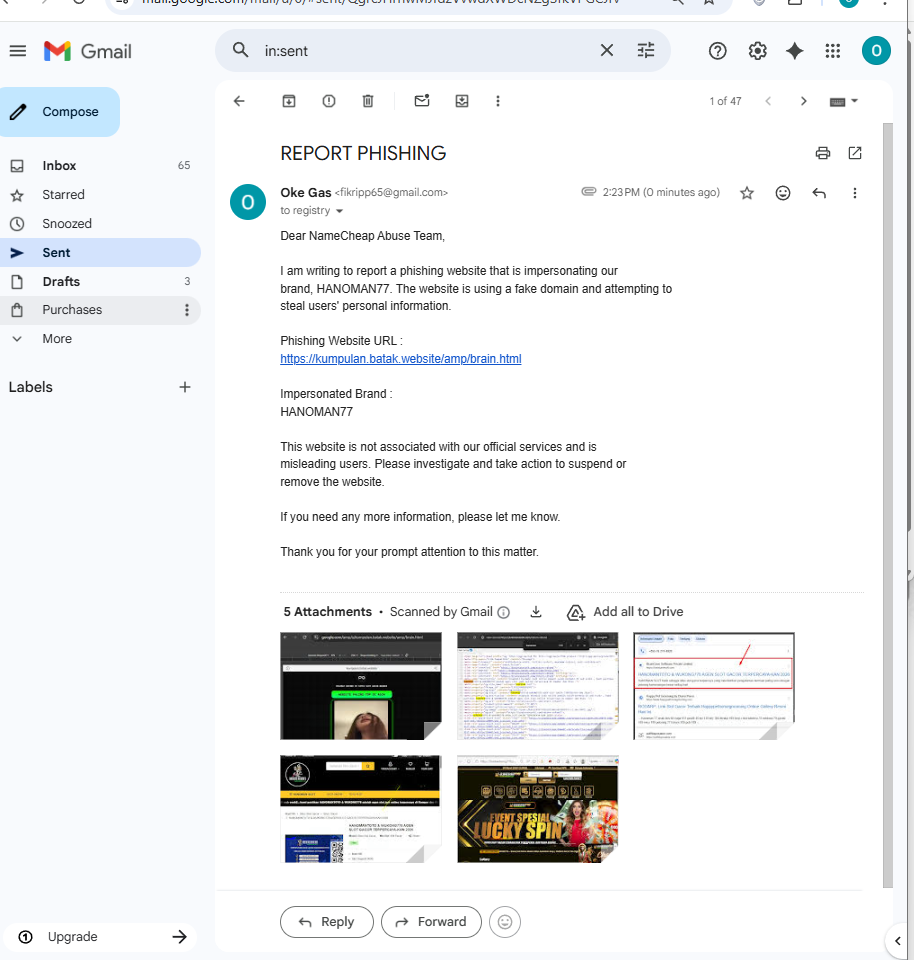Screen dimensions: 914x960
Task: Open message more options menu
Action: tap(855, 193)
